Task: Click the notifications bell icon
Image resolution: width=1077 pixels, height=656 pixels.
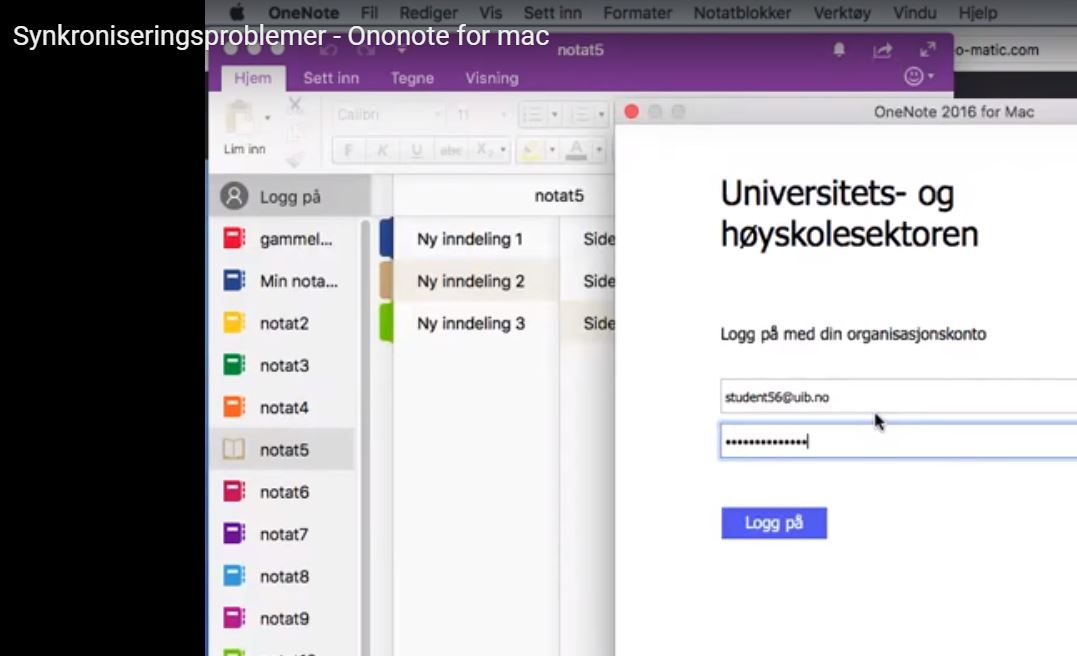Action: [x=840, y=50]
